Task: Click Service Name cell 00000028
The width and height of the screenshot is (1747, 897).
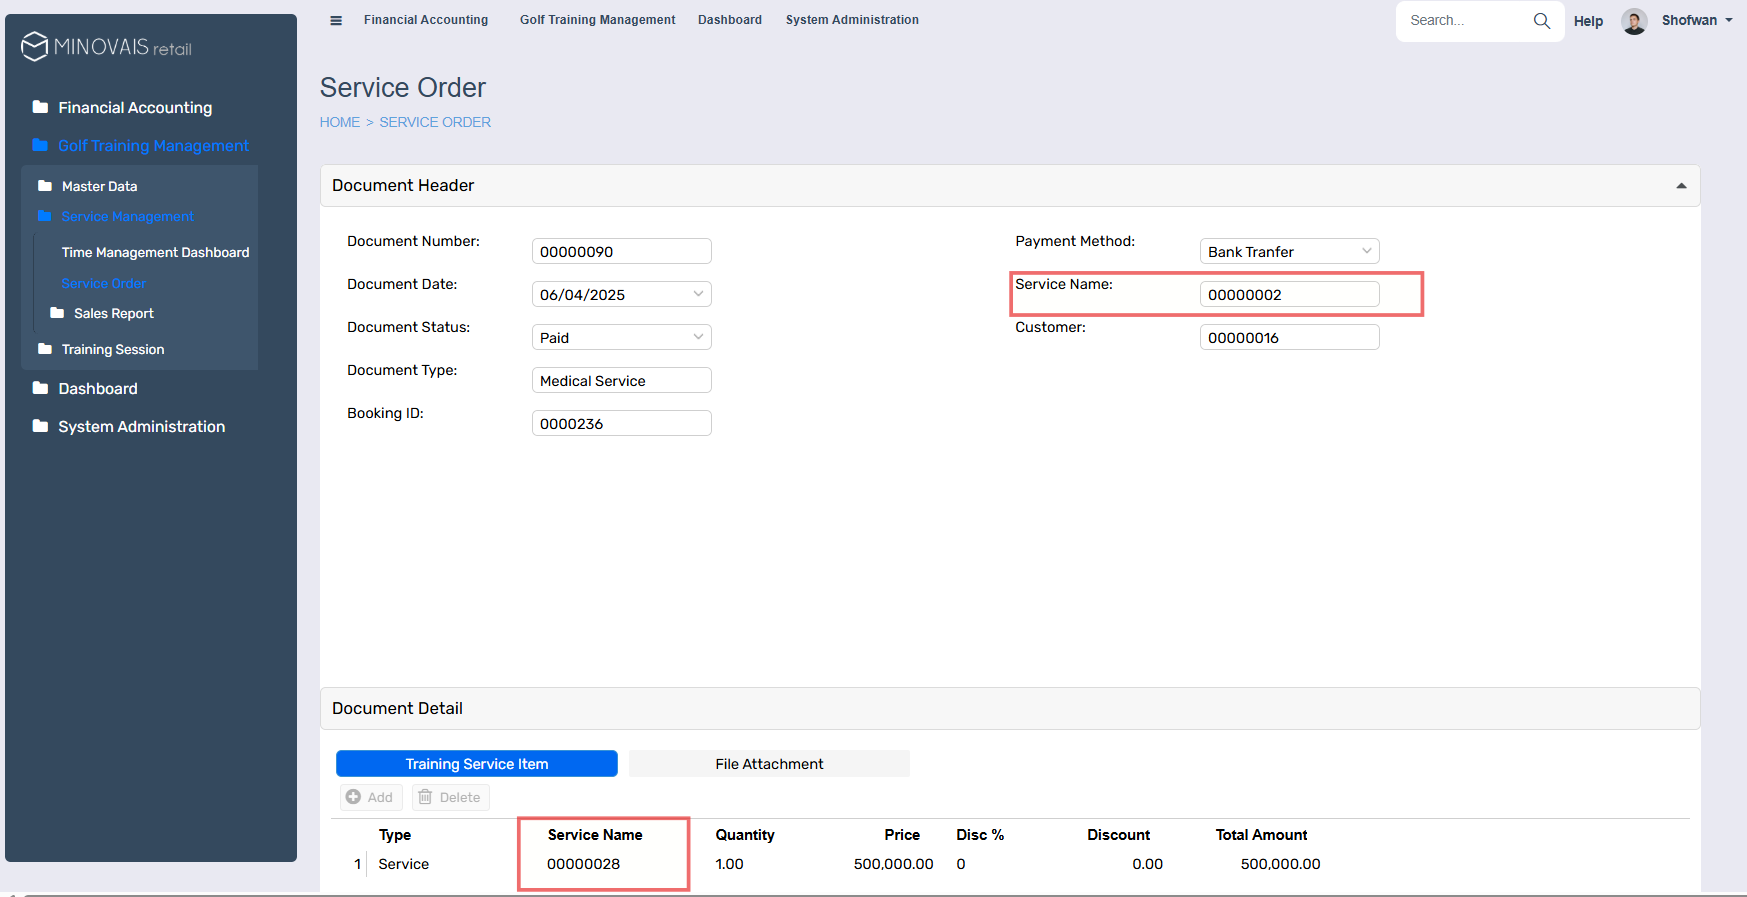Action: pyautogui.click(x=583, y=864)
